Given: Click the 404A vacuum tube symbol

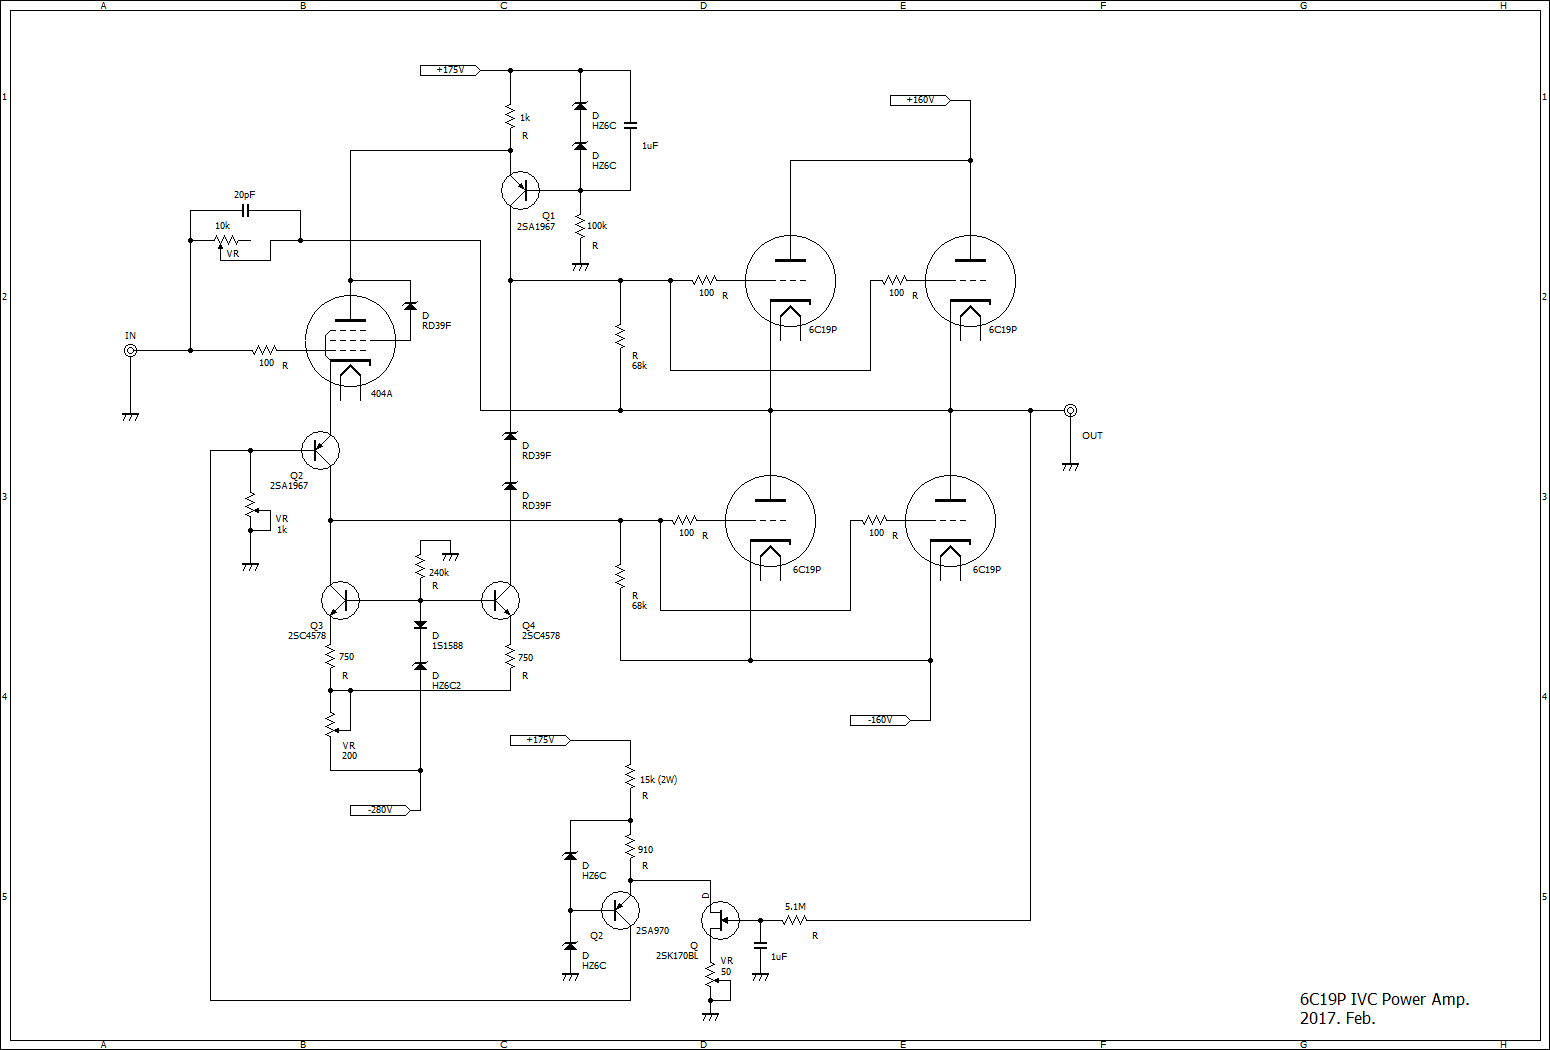Looking at the screenshot, I should click(349, 340).
